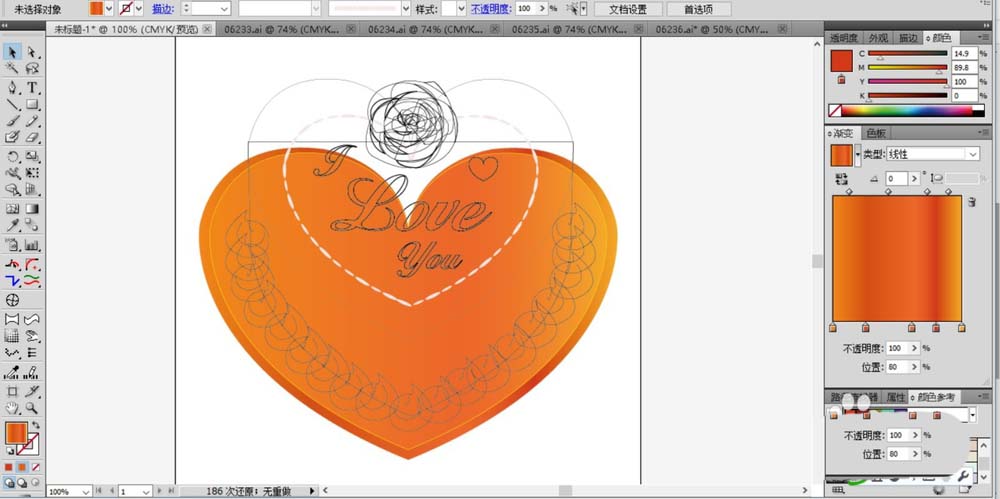Select the Type (T) tool
Screen dimensions: 1000x499
[x=32, y=87]
